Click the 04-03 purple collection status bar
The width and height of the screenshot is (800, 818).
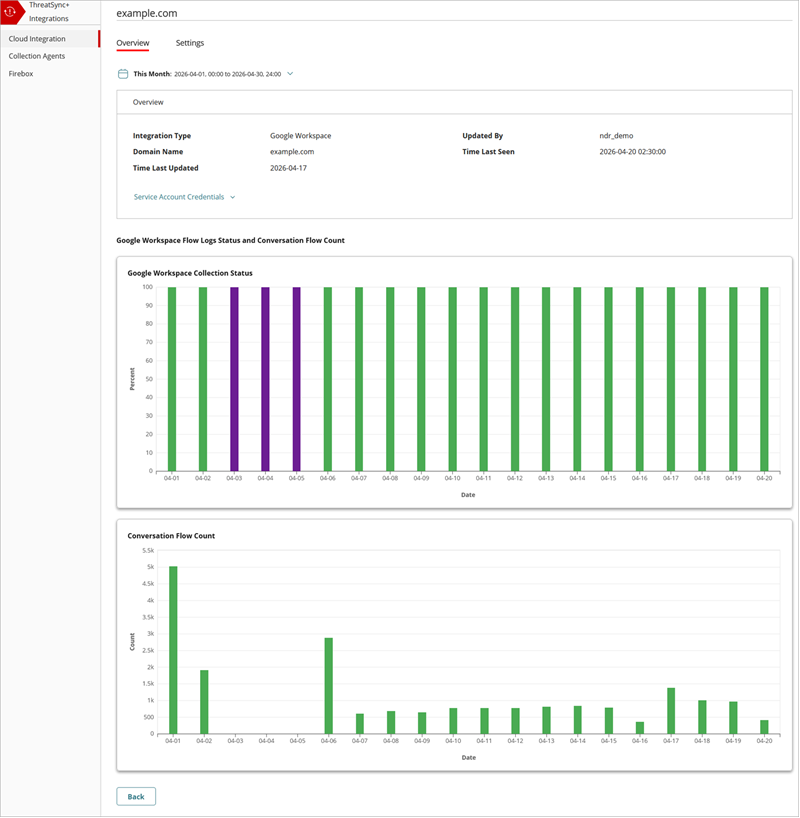234,379
